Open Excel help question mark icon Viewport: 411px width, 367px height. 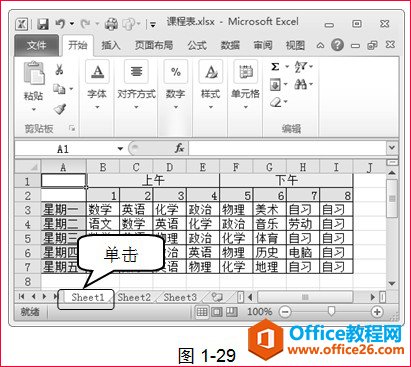coord(337,45)
